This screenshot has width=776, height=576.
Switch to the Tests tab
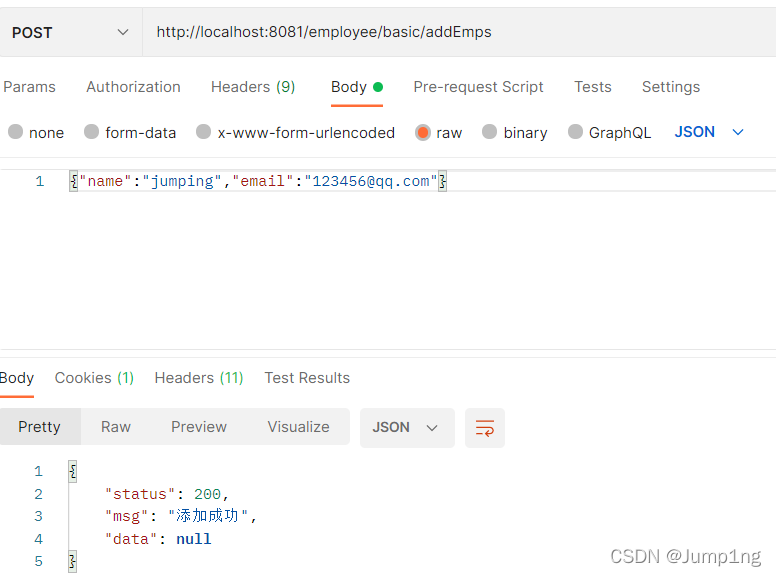pyautogui.click(x=592, y=87)
